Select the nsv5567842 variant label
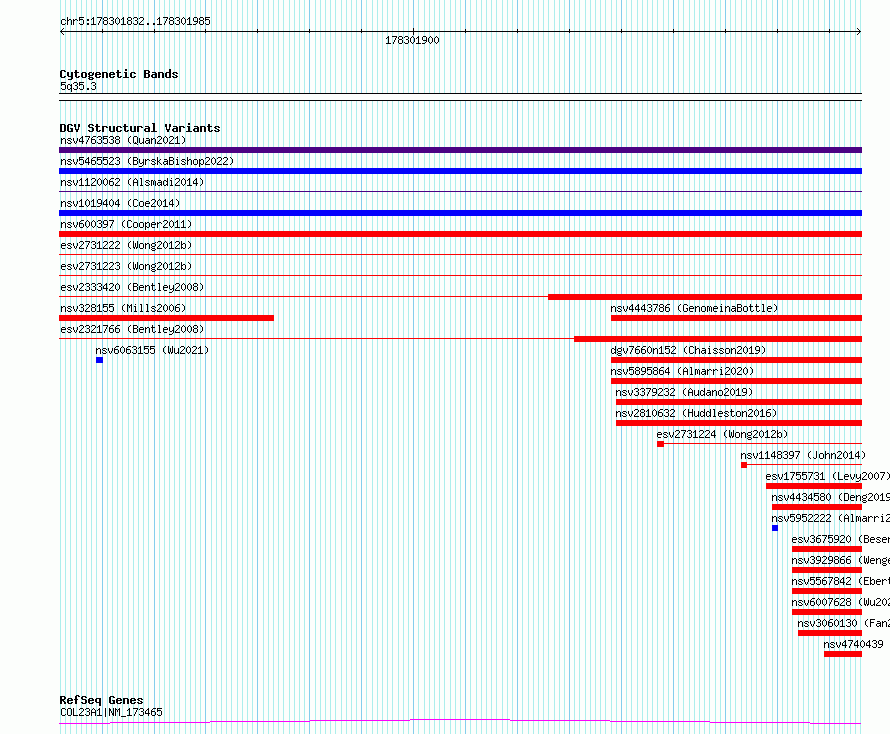890x734 pixels. click(x=840, y=581)
